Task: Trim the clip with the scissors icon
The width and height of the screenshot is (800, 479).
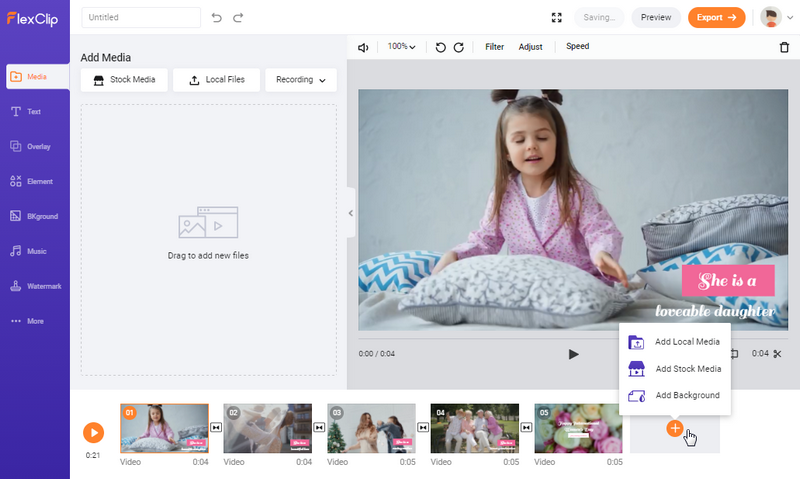Action: click(777, 354)
